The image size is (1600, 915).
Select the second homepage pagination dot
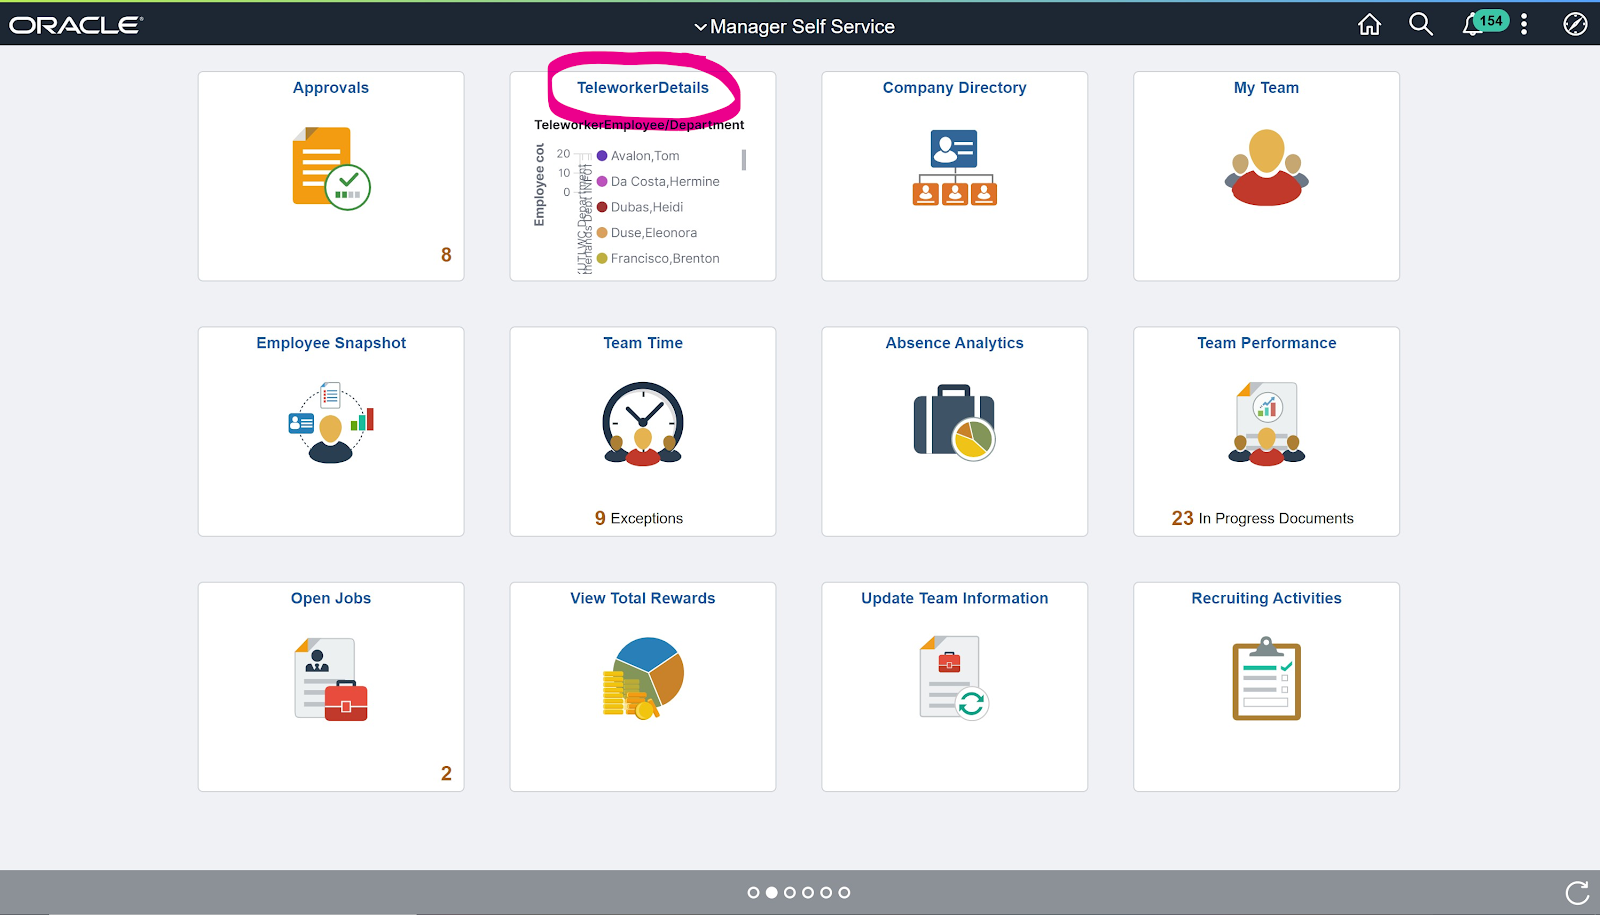pyautogui.click(x=771, y=893)
